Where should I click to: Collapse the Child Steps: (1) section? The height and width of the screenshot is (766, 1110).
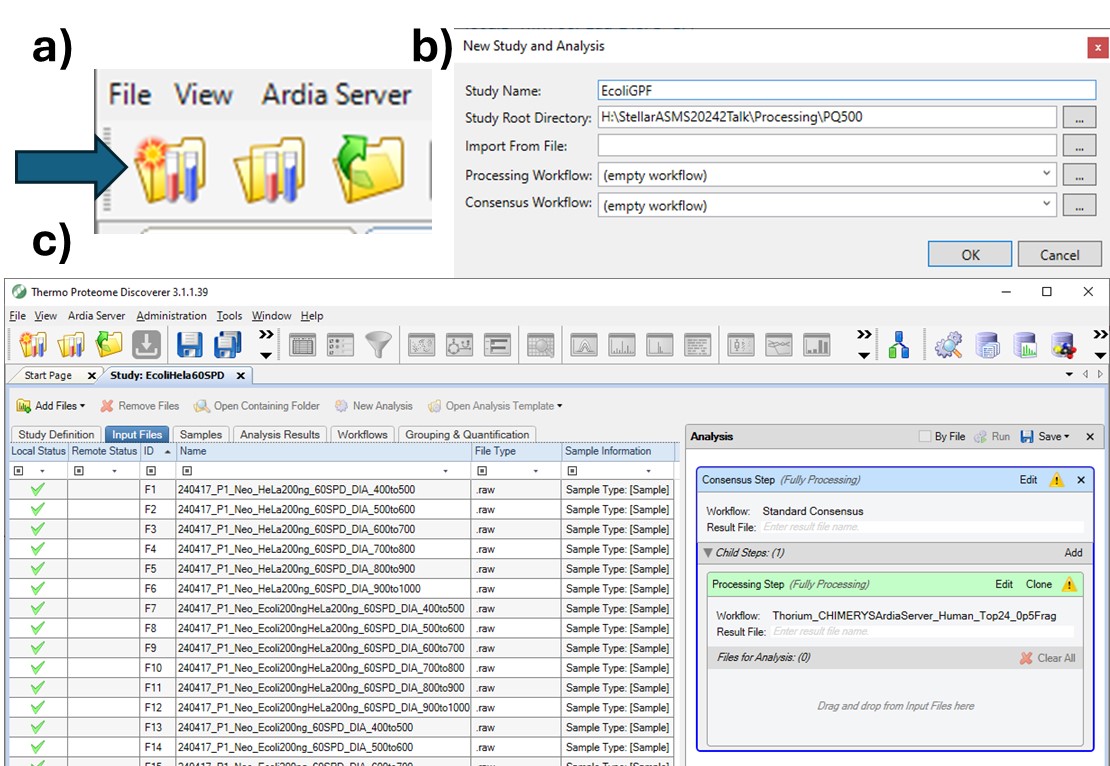click(708, 552)
